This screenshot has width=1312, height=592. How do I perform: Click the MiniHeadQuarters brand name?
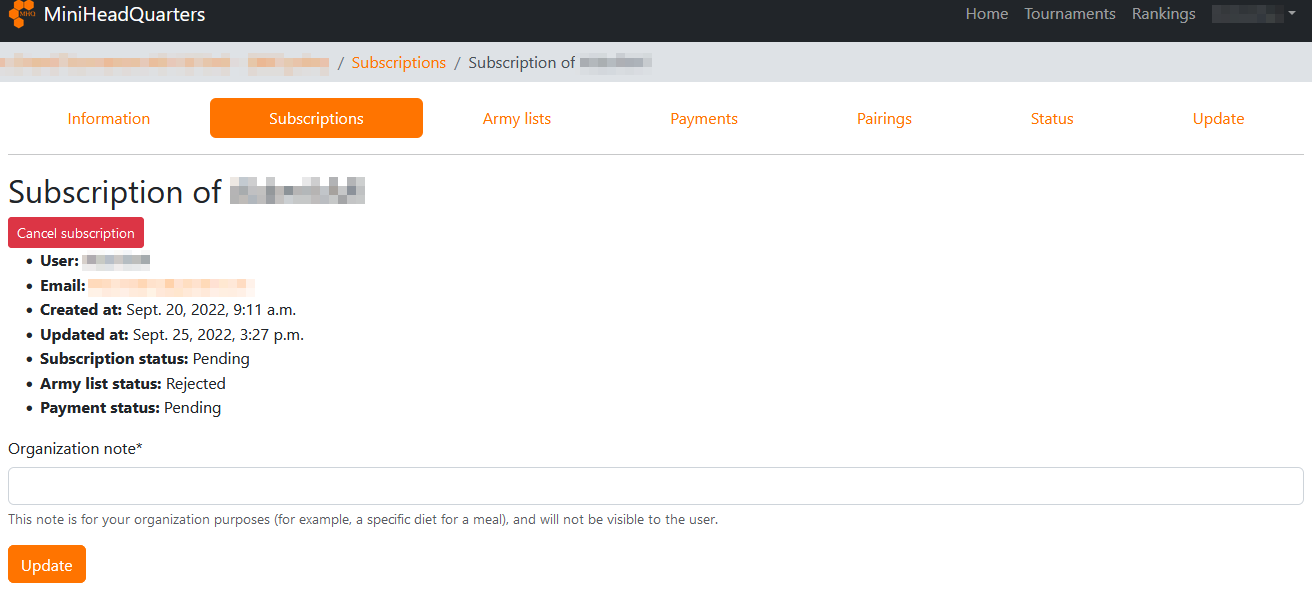coord(124,15)
